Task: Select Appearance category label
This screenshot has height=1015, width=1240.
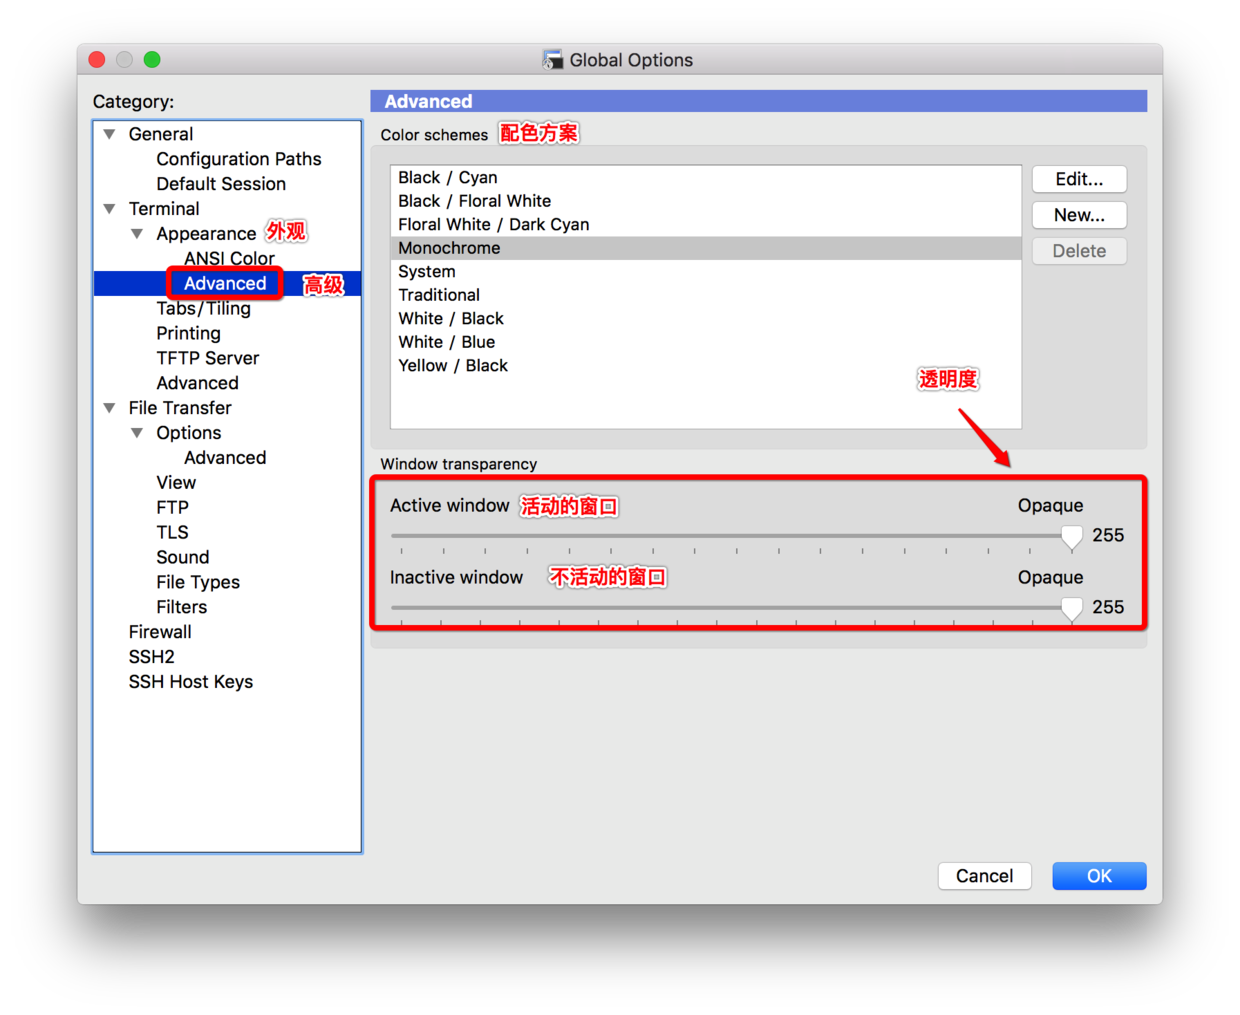Action: point(206,234)
